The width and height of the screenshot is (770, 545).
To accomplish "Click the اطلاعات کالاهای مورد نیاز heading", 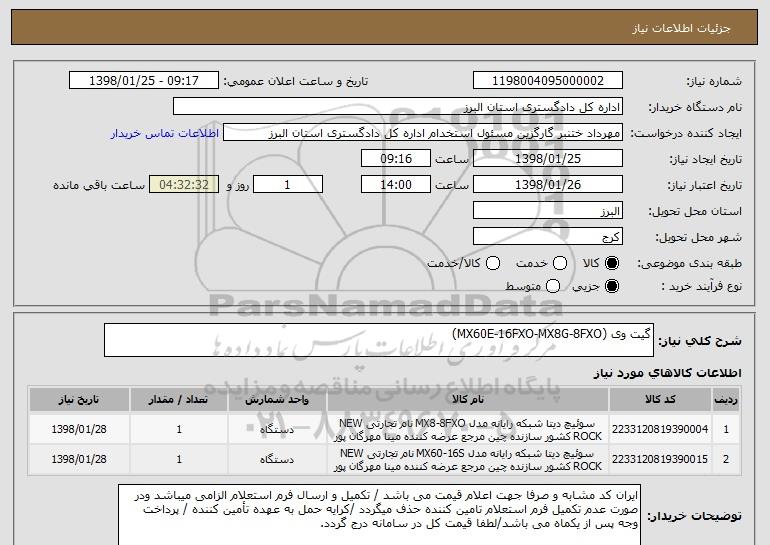I will pyautogui.click(x=667, y=373).
